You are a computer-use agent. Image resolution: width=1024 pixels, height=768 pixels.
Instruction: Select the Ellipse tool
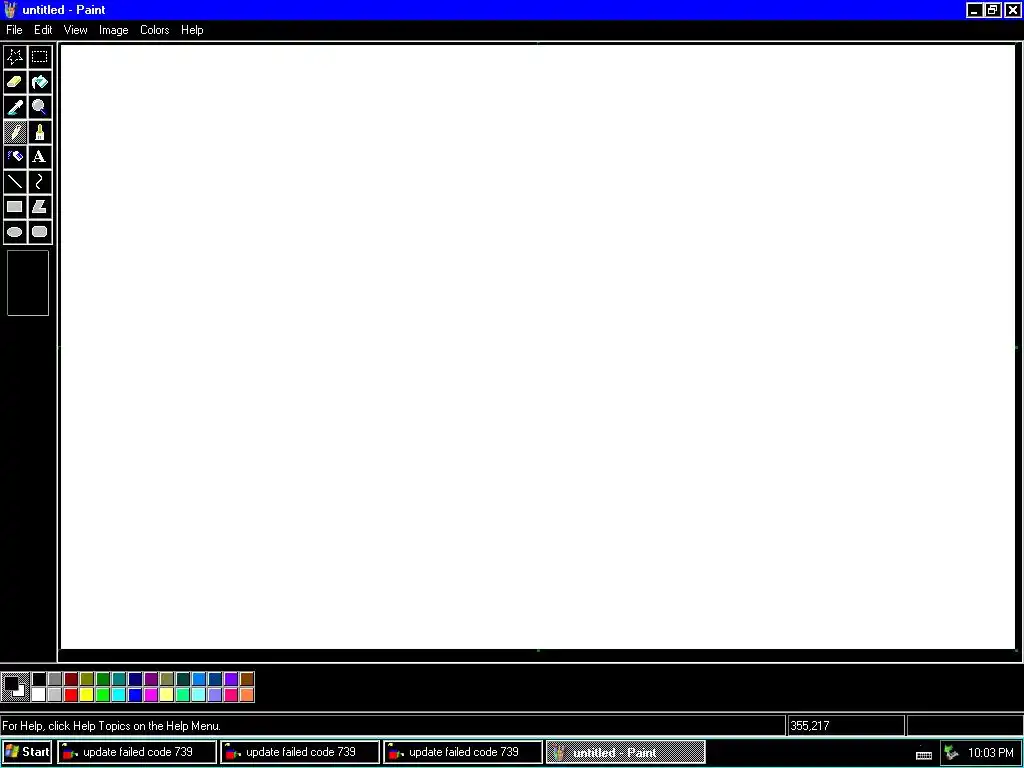pos(15,232)
